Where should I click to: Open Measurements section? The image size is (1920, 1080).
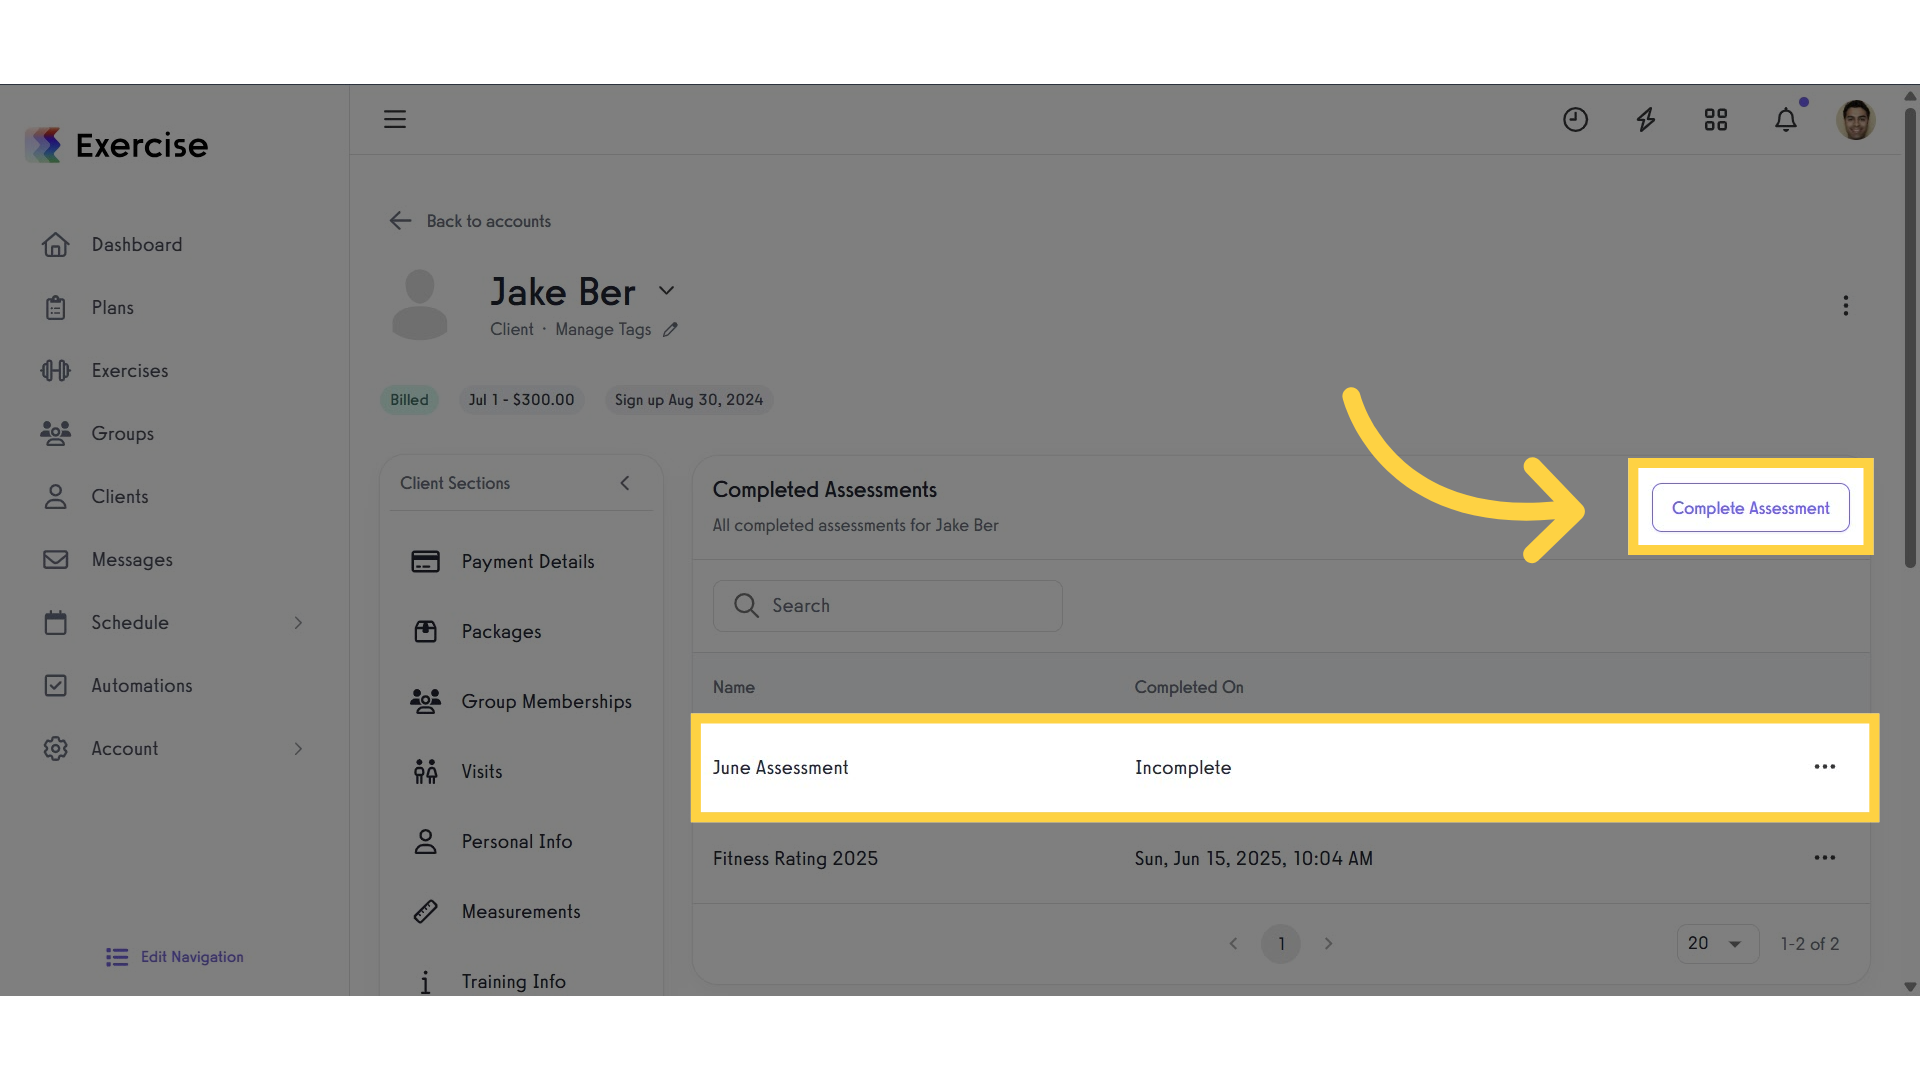click(520, 912)
